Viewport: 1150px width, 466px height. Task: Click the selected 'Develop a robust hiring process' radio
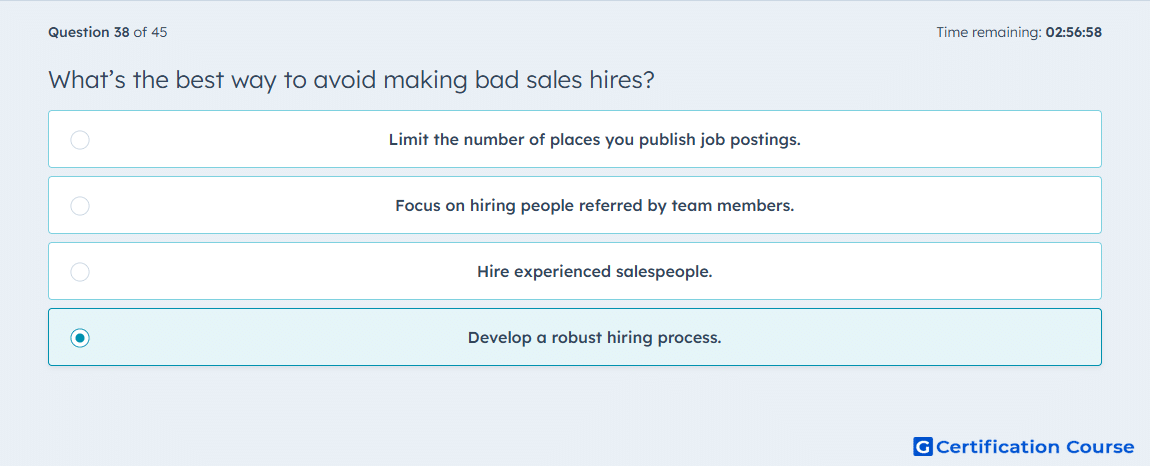(x=80, y=338)
